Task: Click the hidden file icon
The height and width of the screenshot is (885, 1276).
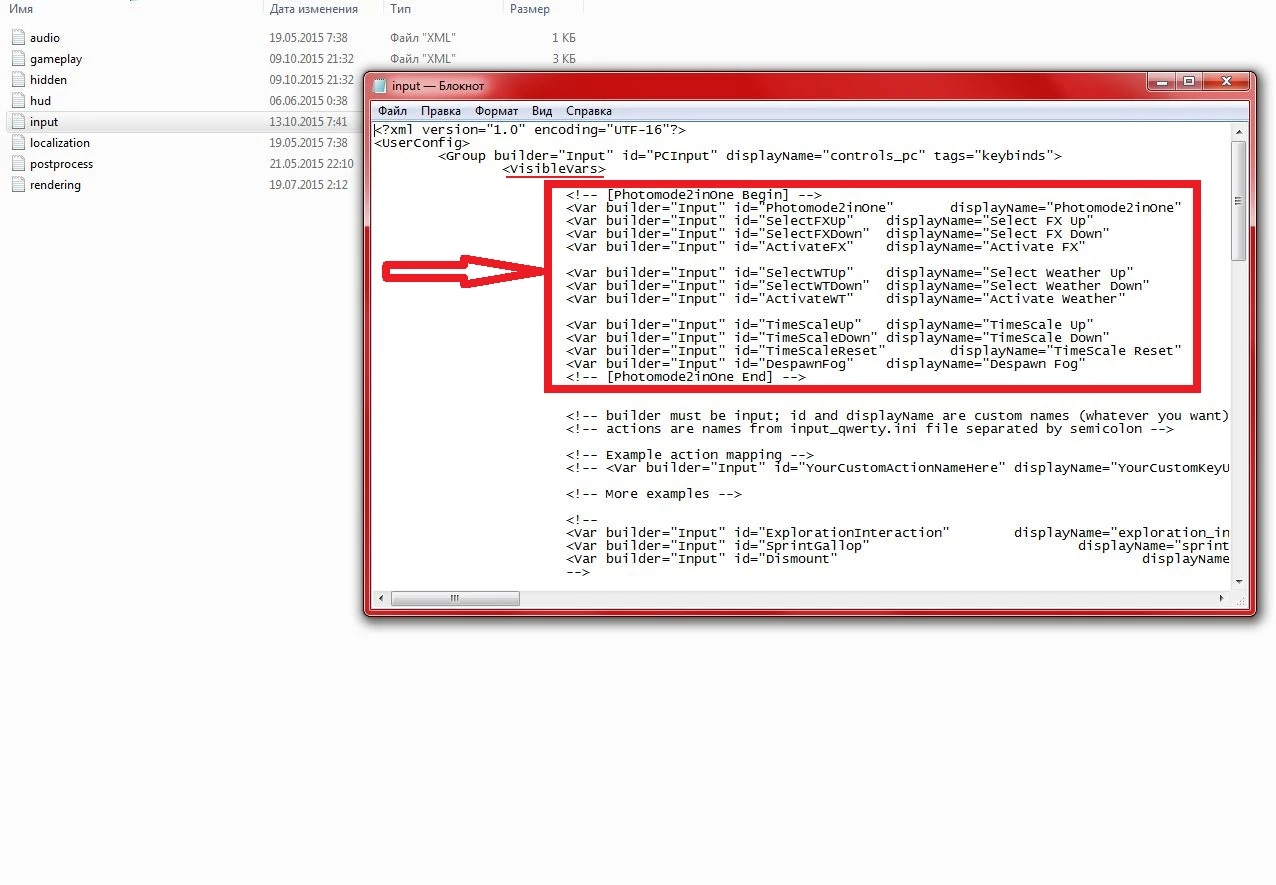Action: coord(17,80)
